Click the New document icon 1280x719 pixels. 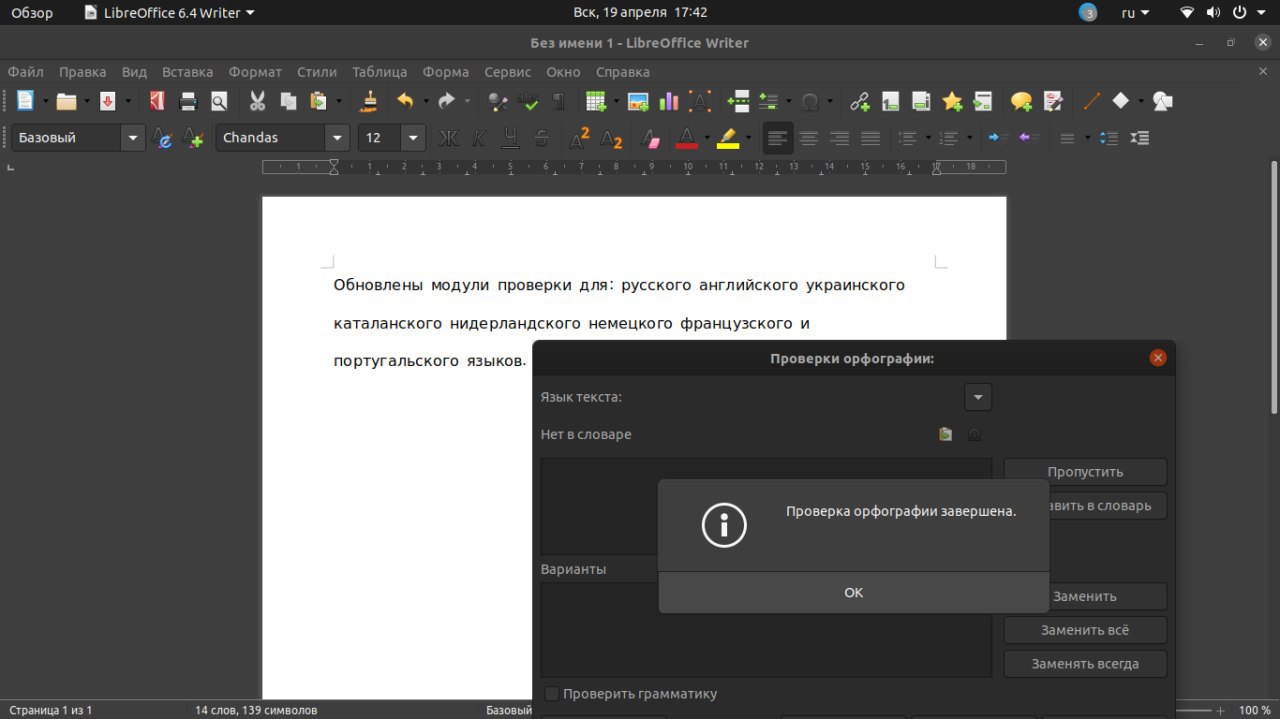pyautogui.click(x=25, y=101)
